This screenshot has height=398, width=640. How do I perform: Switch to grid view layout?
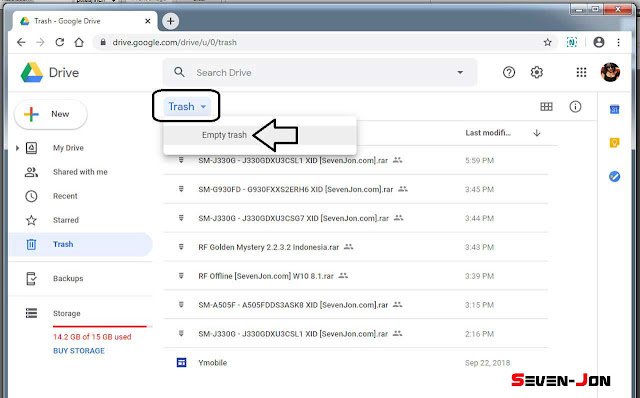tap(546, 107)
